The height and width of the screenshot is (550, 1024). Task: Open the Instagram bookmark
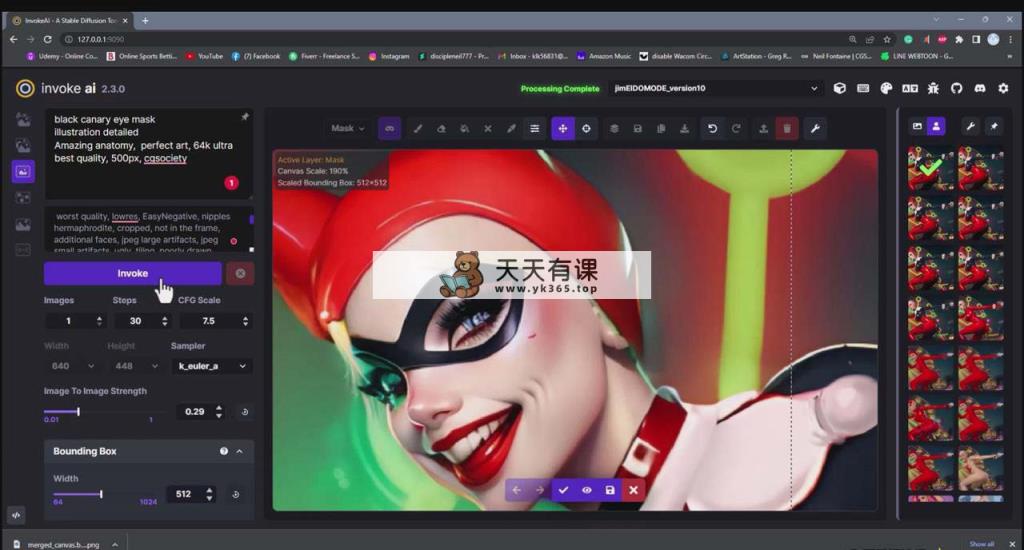(389, 57)
